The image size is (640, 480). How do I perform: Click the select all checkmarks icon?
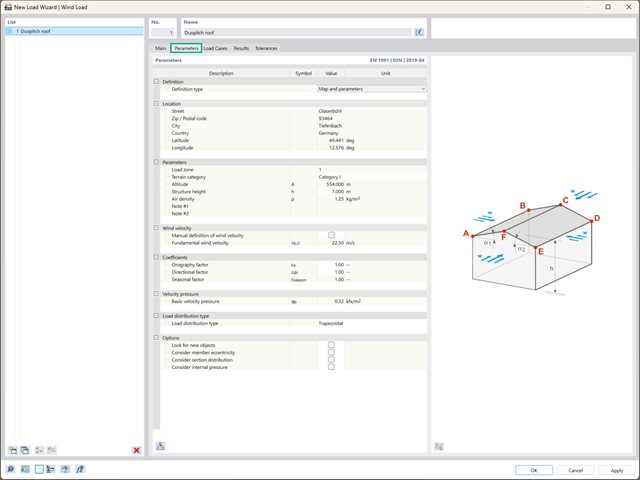tap(40, 450)
